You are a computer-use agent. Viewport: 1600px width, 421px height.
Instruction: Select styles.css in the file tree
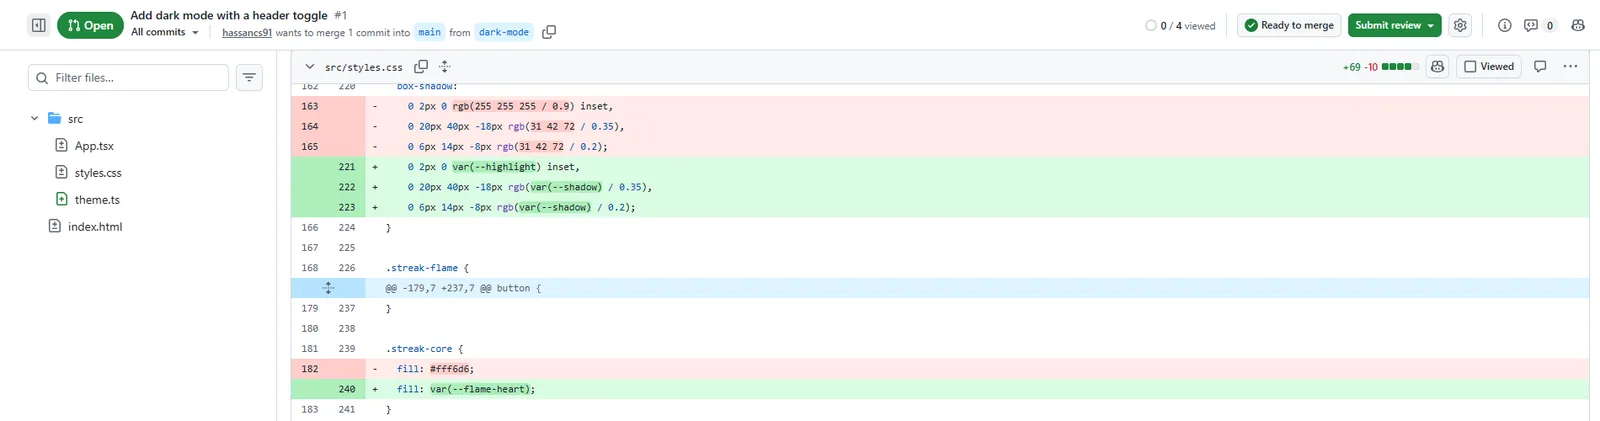click(x=98, y=173)
